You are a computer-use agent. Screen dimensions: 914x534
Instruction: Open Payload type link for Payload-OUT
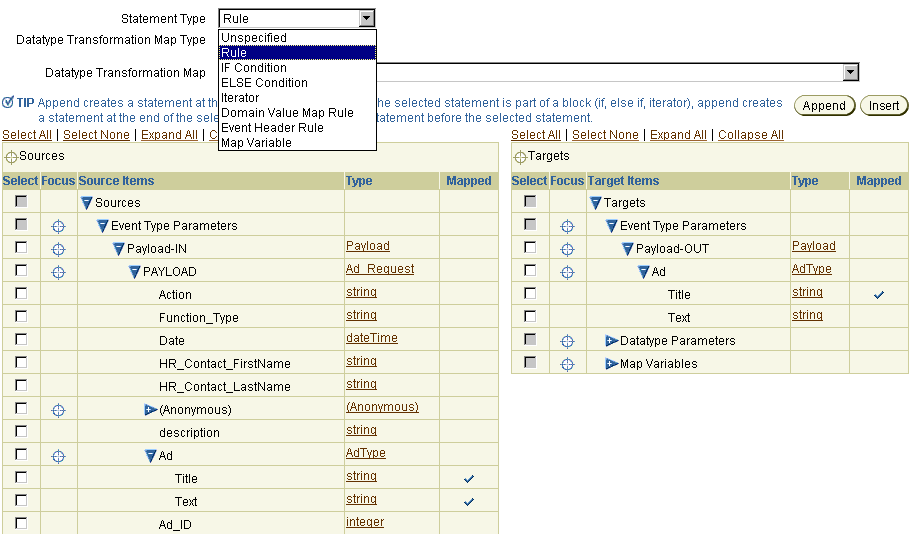point(814,246)
